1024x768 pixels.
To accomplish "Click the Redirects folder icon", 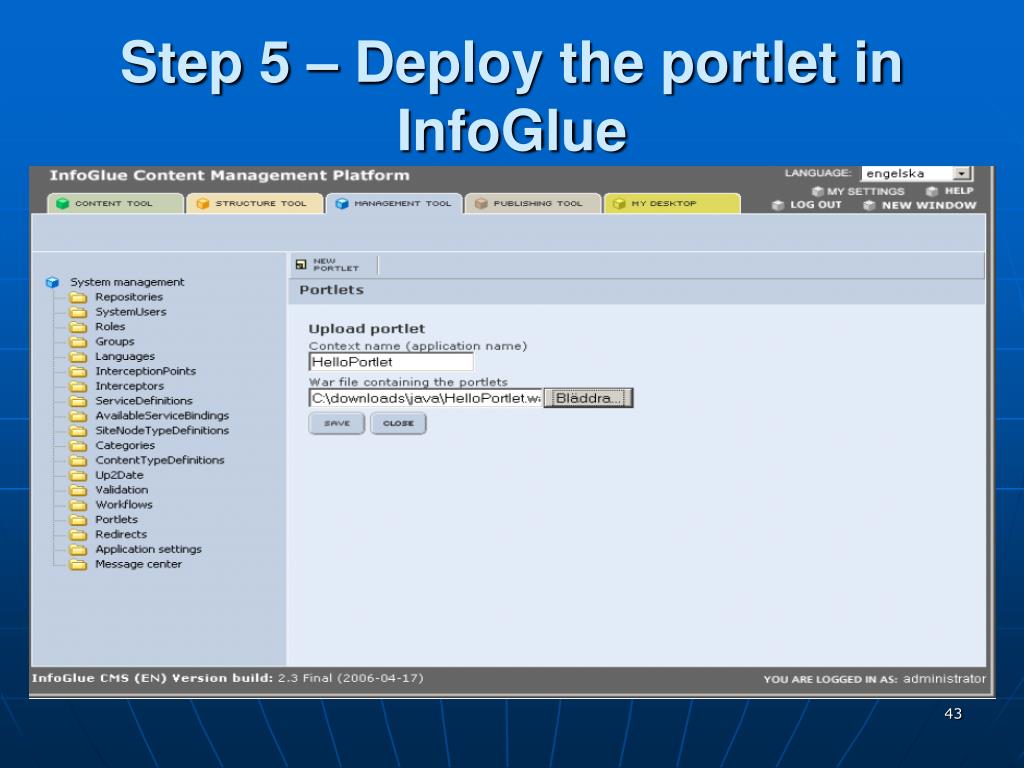I will (x=78, y=534).
